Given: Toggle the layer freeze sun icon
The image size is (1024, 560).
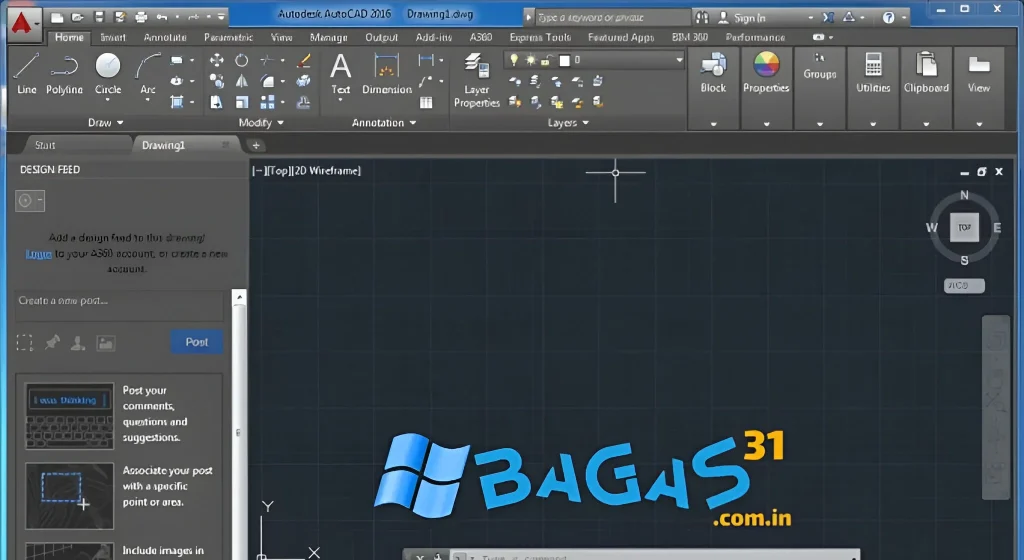Looking at the screenshot, I should click(530, 60).
